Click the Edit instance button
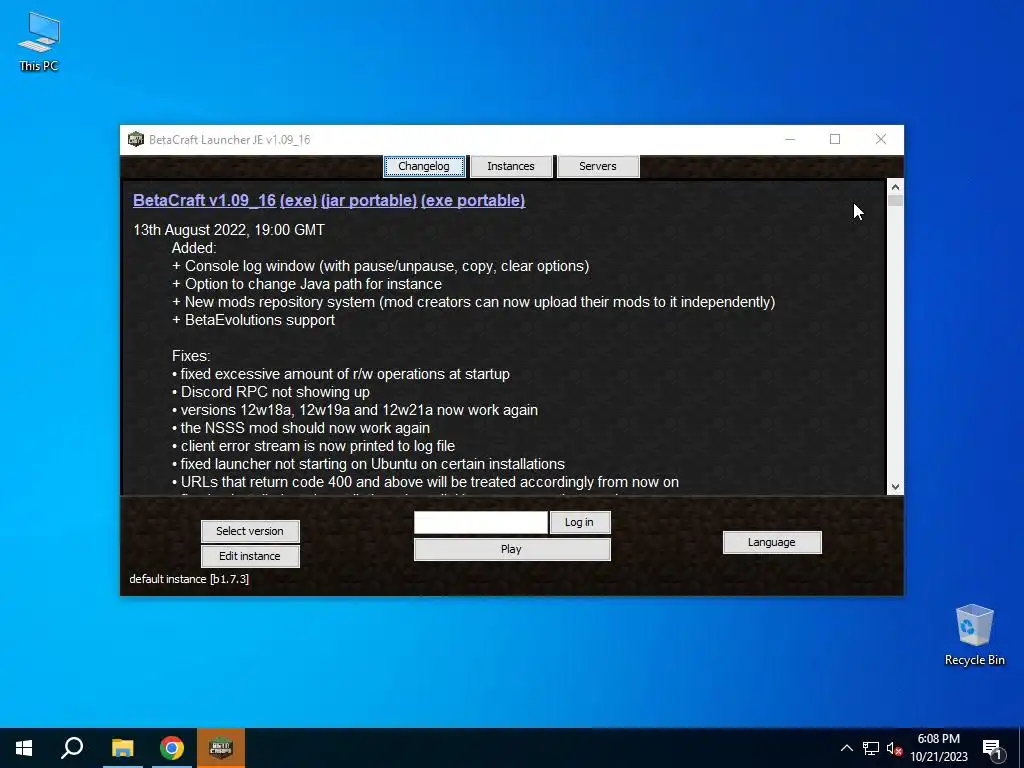1024x768 pixels. tap(250, 556)
